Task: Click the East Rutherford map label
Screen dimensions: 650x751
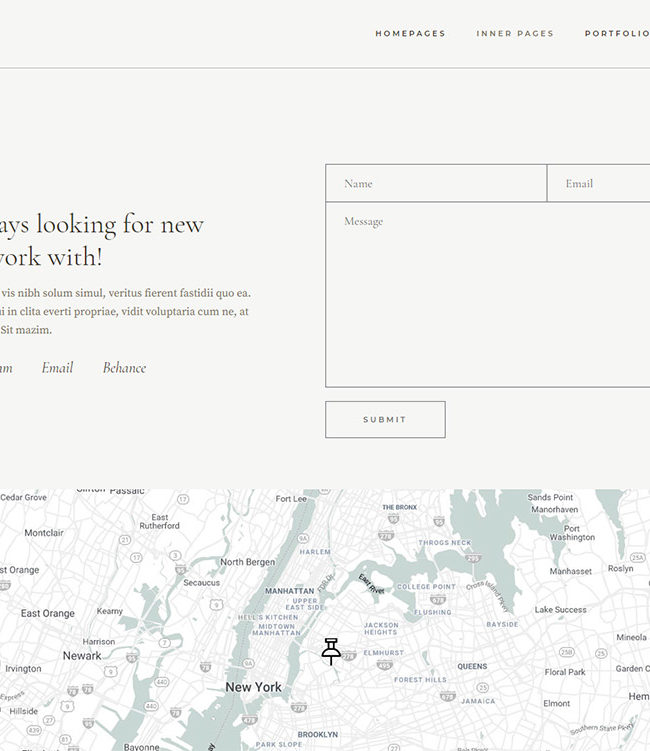Action: [x=160, y=522]
